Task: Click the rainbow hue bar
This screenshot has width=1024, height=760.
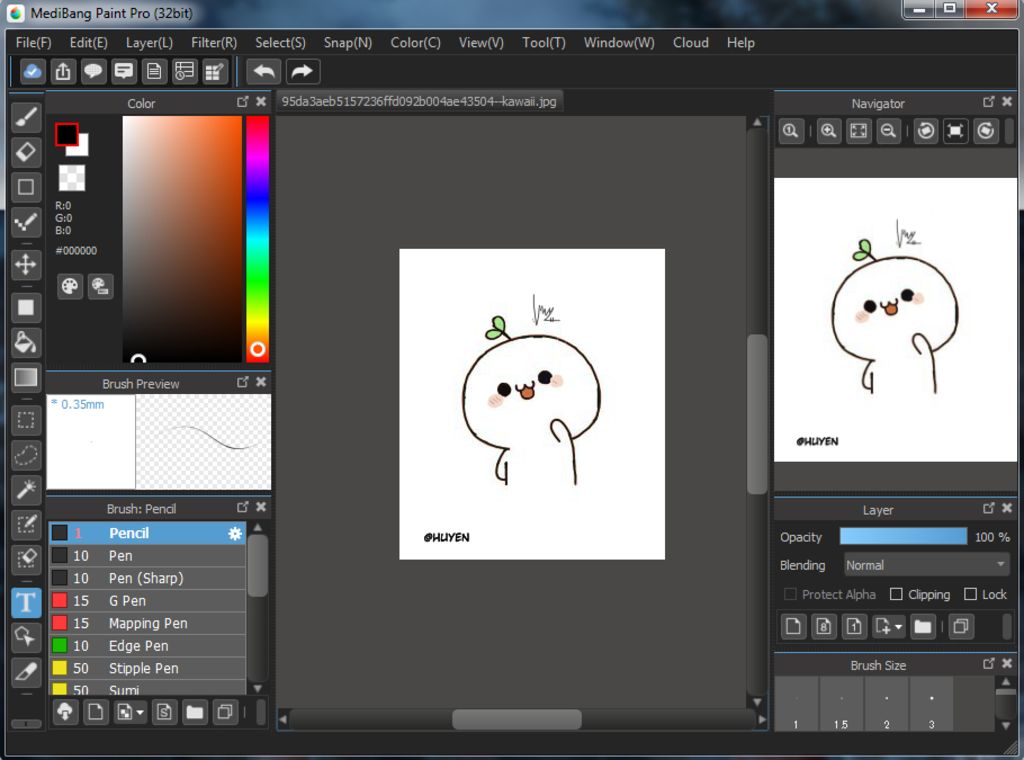Action: (257, 238)
